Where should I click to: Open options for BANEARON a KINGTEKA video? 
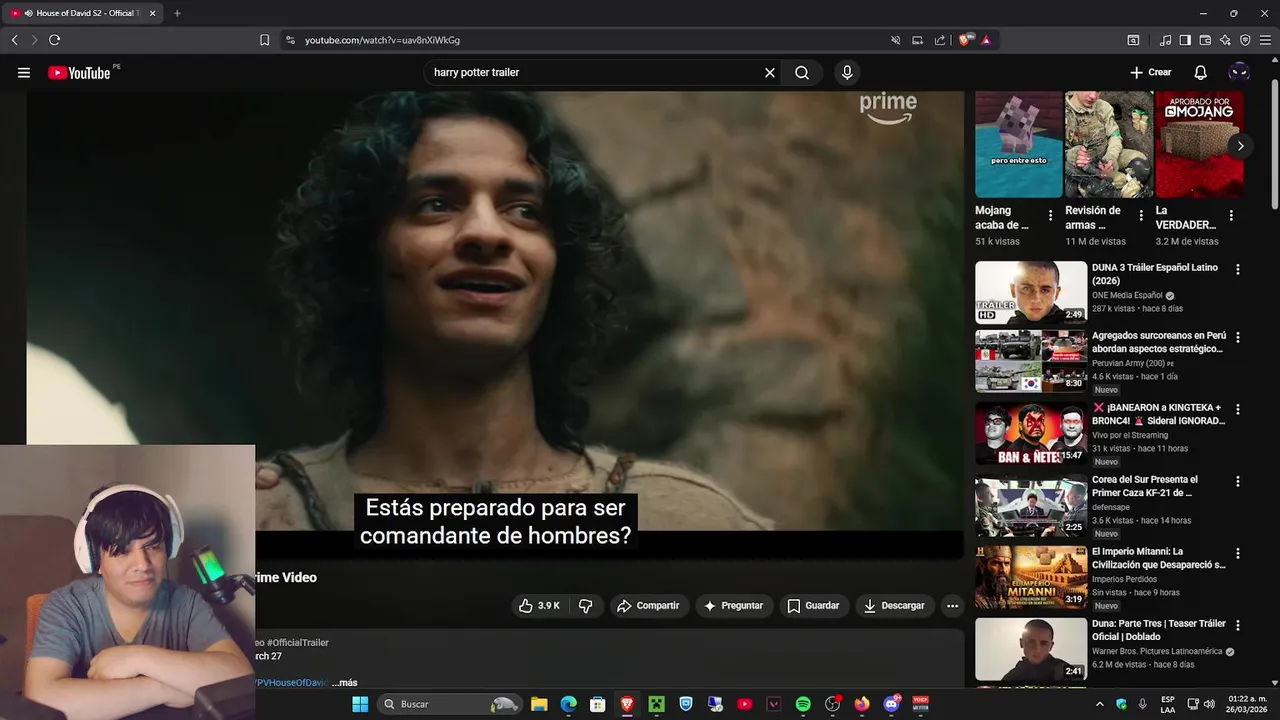[1238, 409]
